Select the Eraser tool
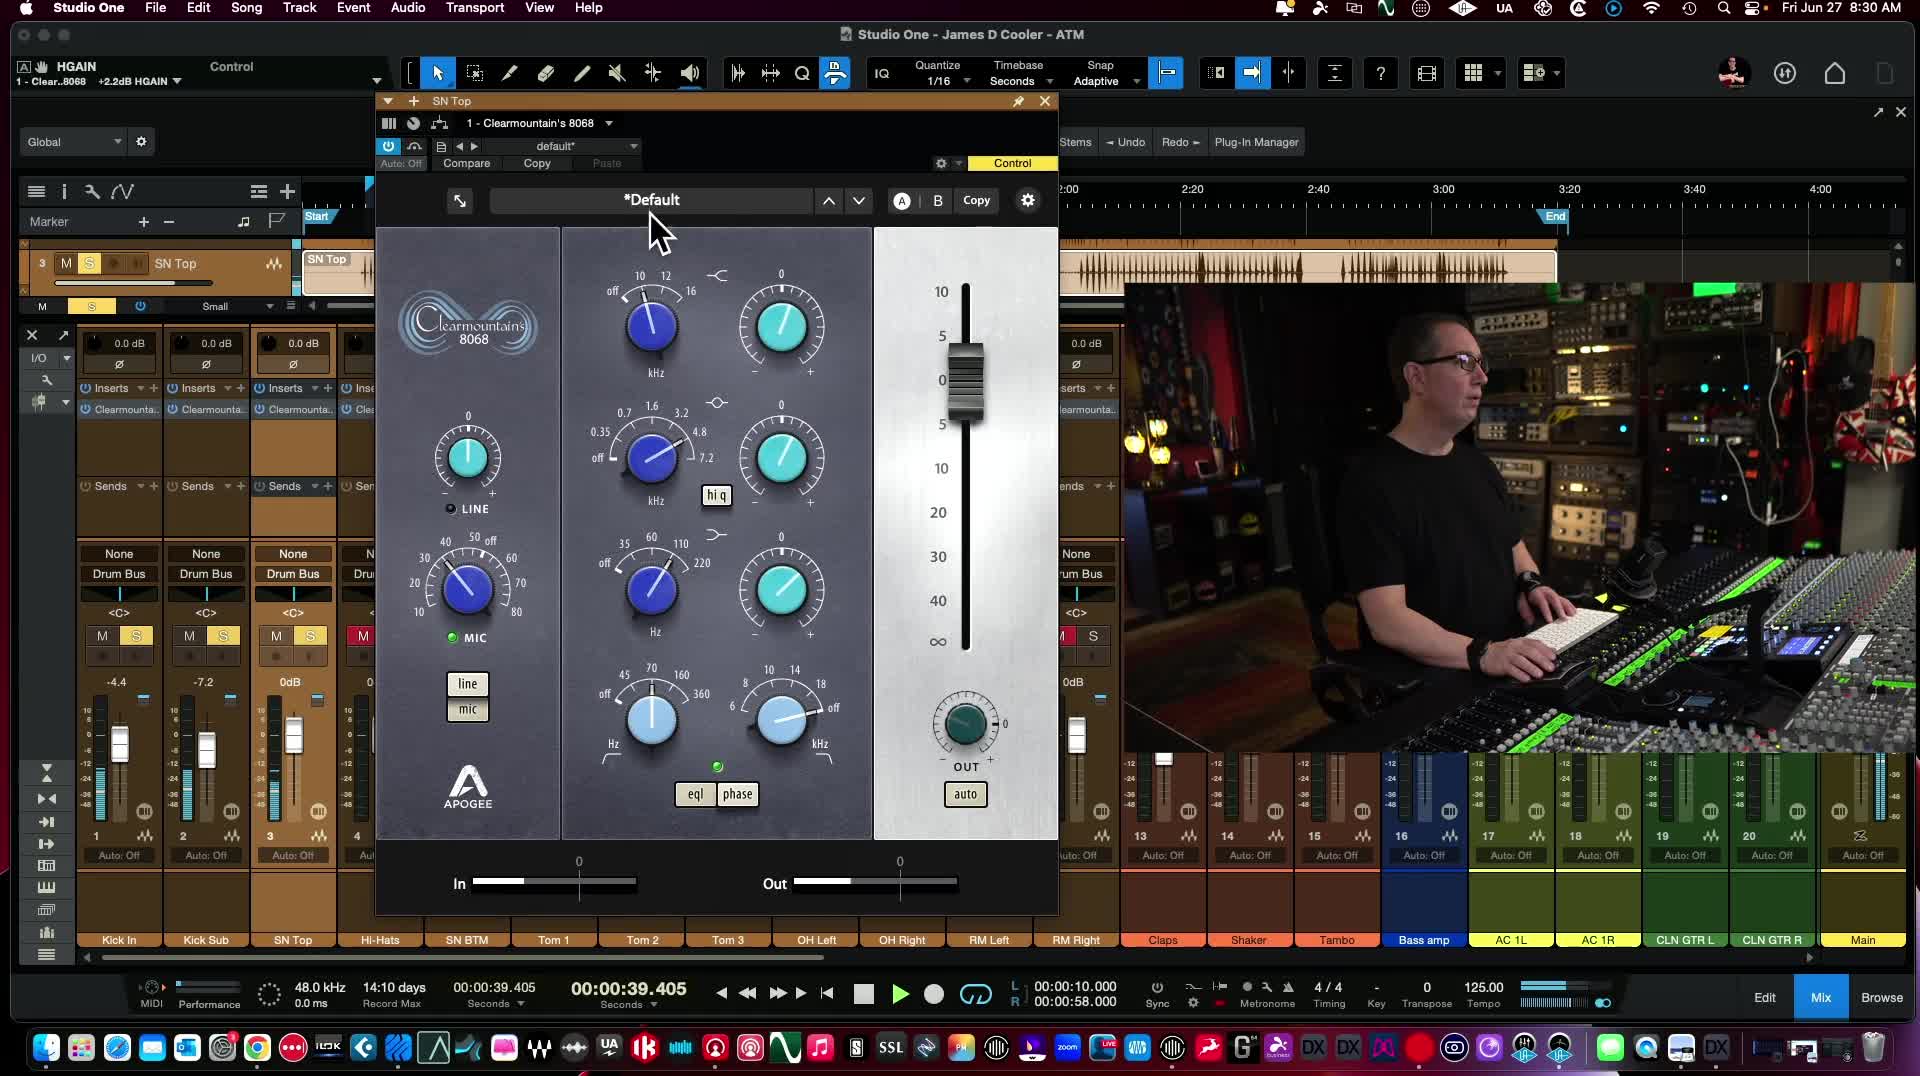1920x1076 pixels. pos(546,73)
